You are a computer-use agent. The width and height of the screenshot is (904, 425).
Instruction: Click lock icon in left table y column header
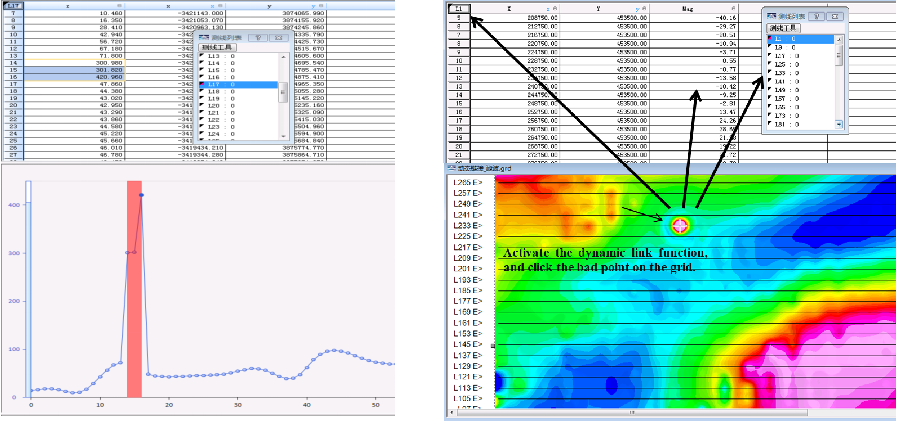tap(321, 5)
